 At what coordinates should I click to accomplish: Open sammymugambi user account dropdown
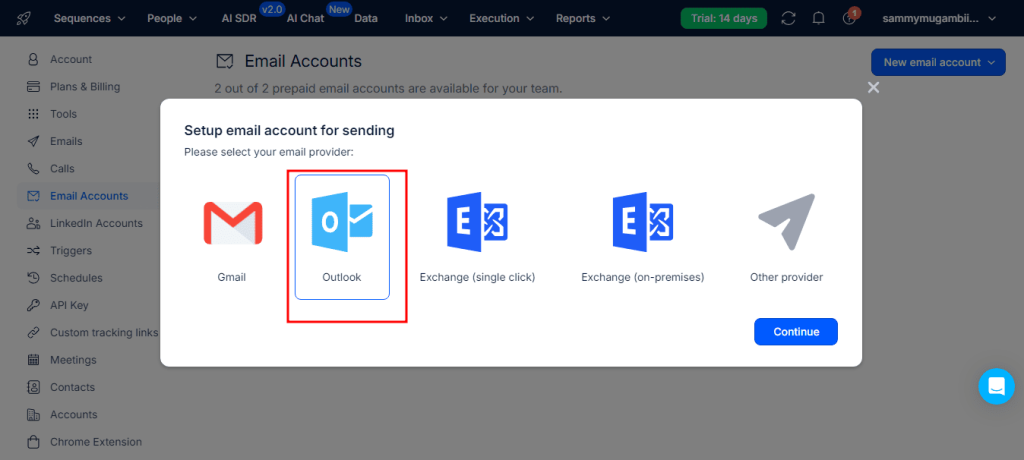[x=939, y=18]
